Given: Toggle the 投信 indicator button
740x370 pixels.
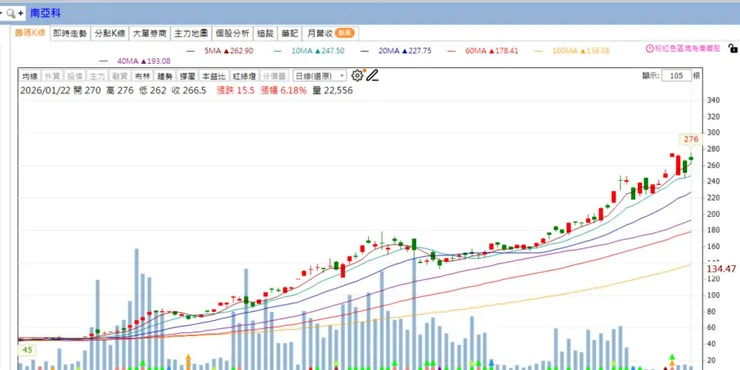Looking at the screenshot, I should click(x=75, y=76).
